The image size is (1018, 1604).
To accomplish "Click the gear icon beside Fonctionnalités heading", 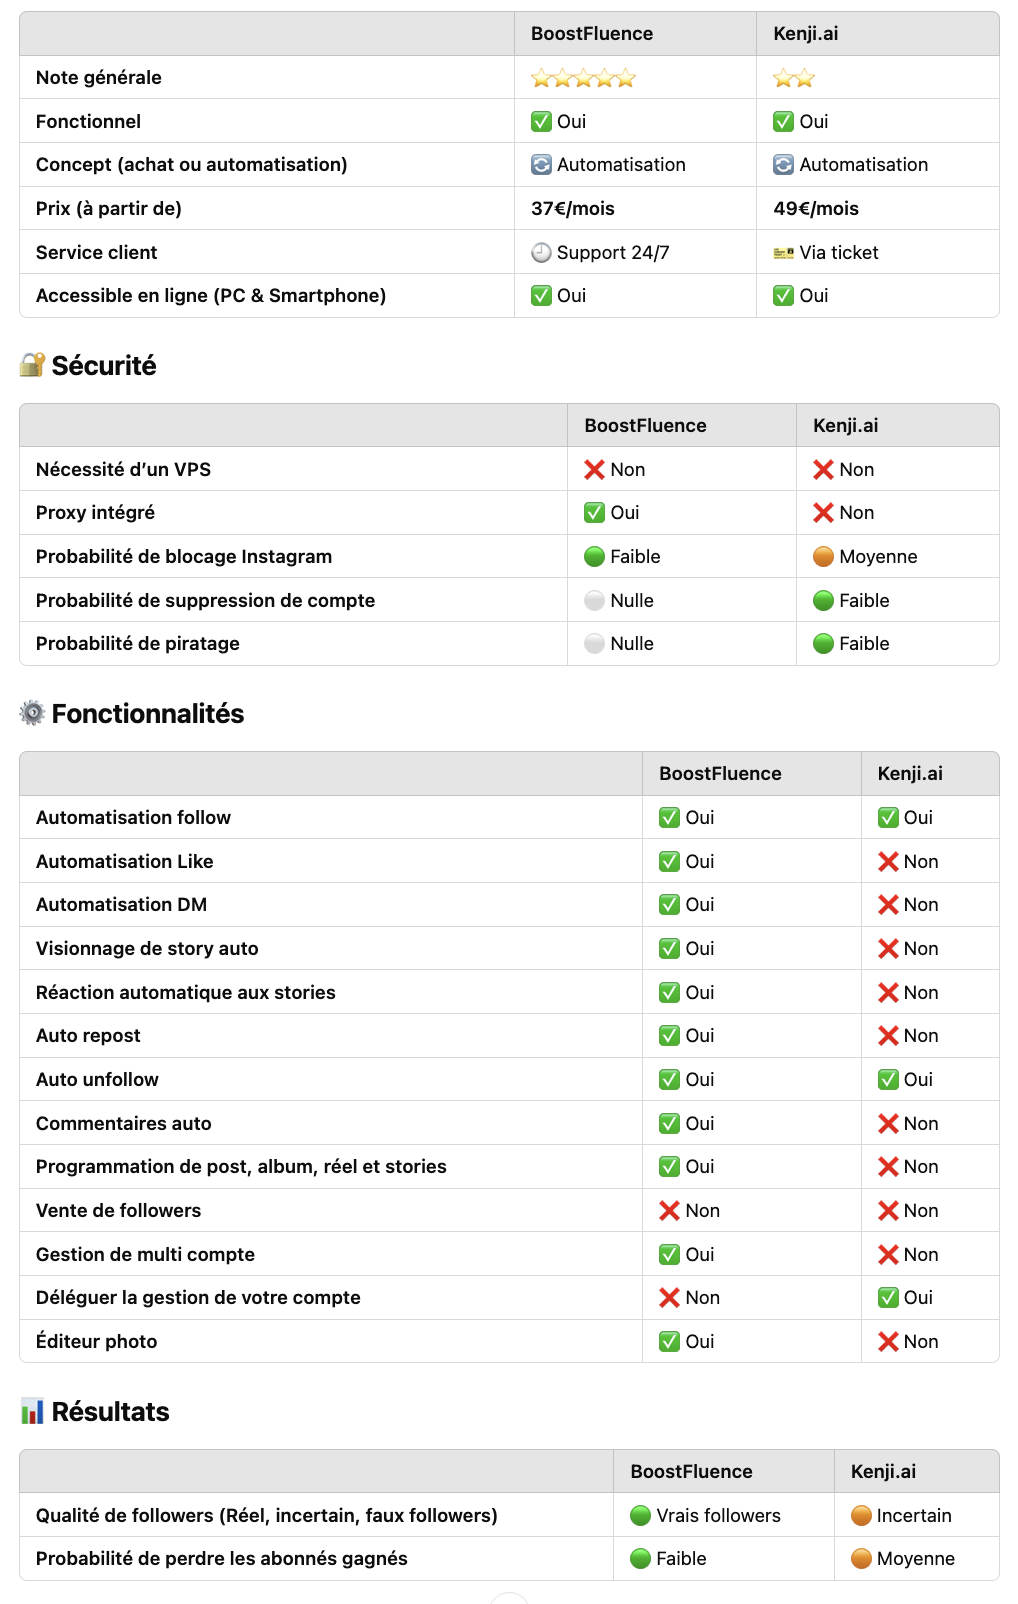I will (x=32, y=713).
